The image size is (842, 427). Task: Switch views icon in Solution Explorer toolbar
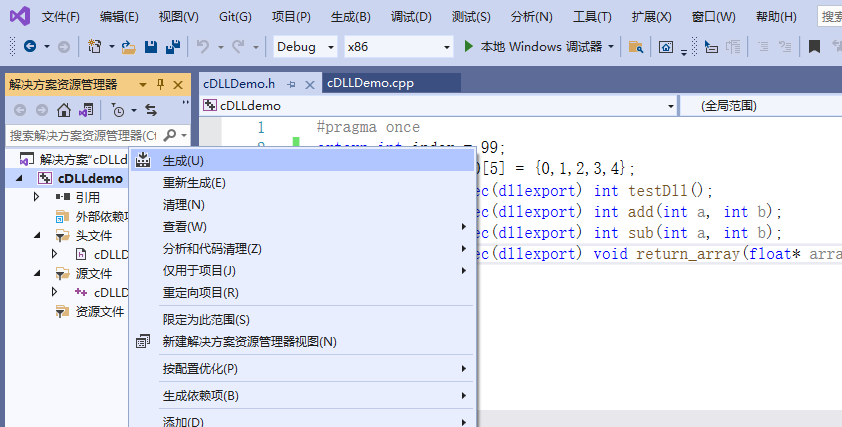point(86,110)
